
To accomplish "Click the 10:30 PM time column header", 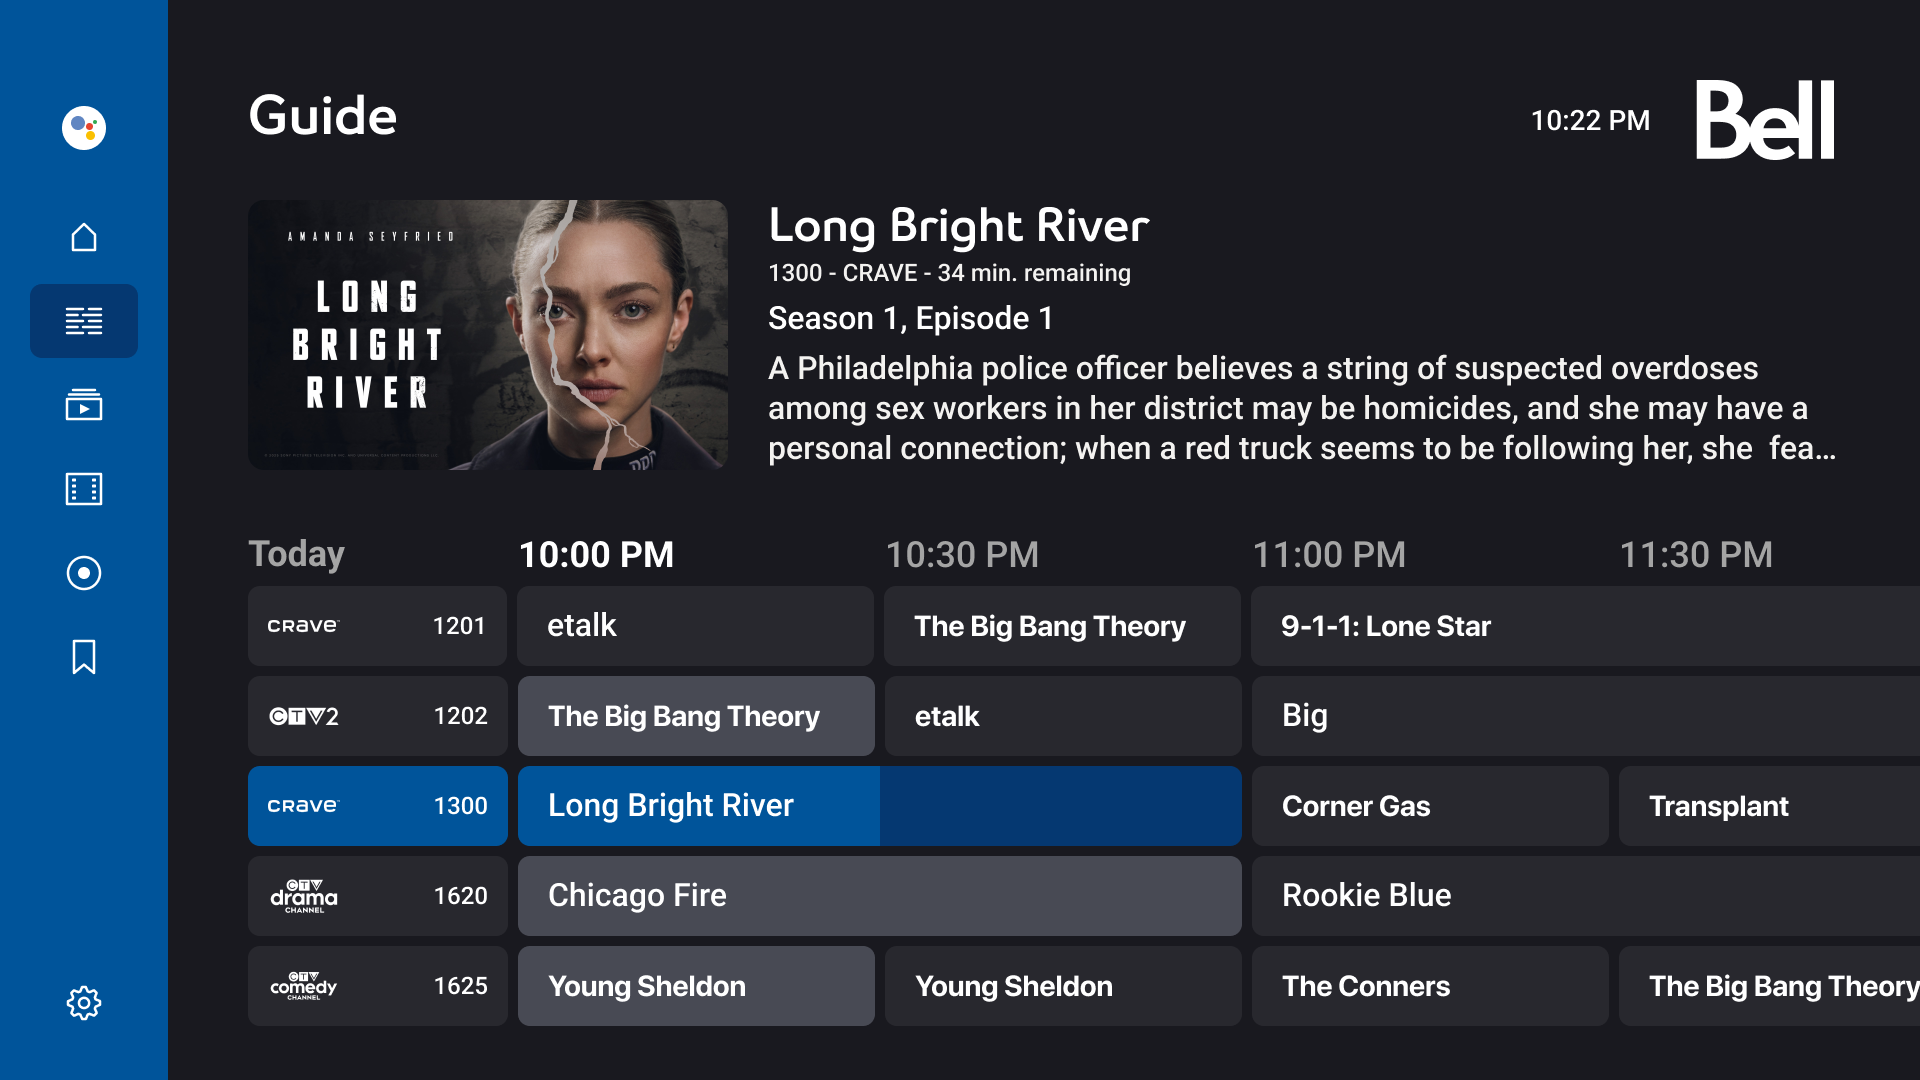I will coord(962,554).
